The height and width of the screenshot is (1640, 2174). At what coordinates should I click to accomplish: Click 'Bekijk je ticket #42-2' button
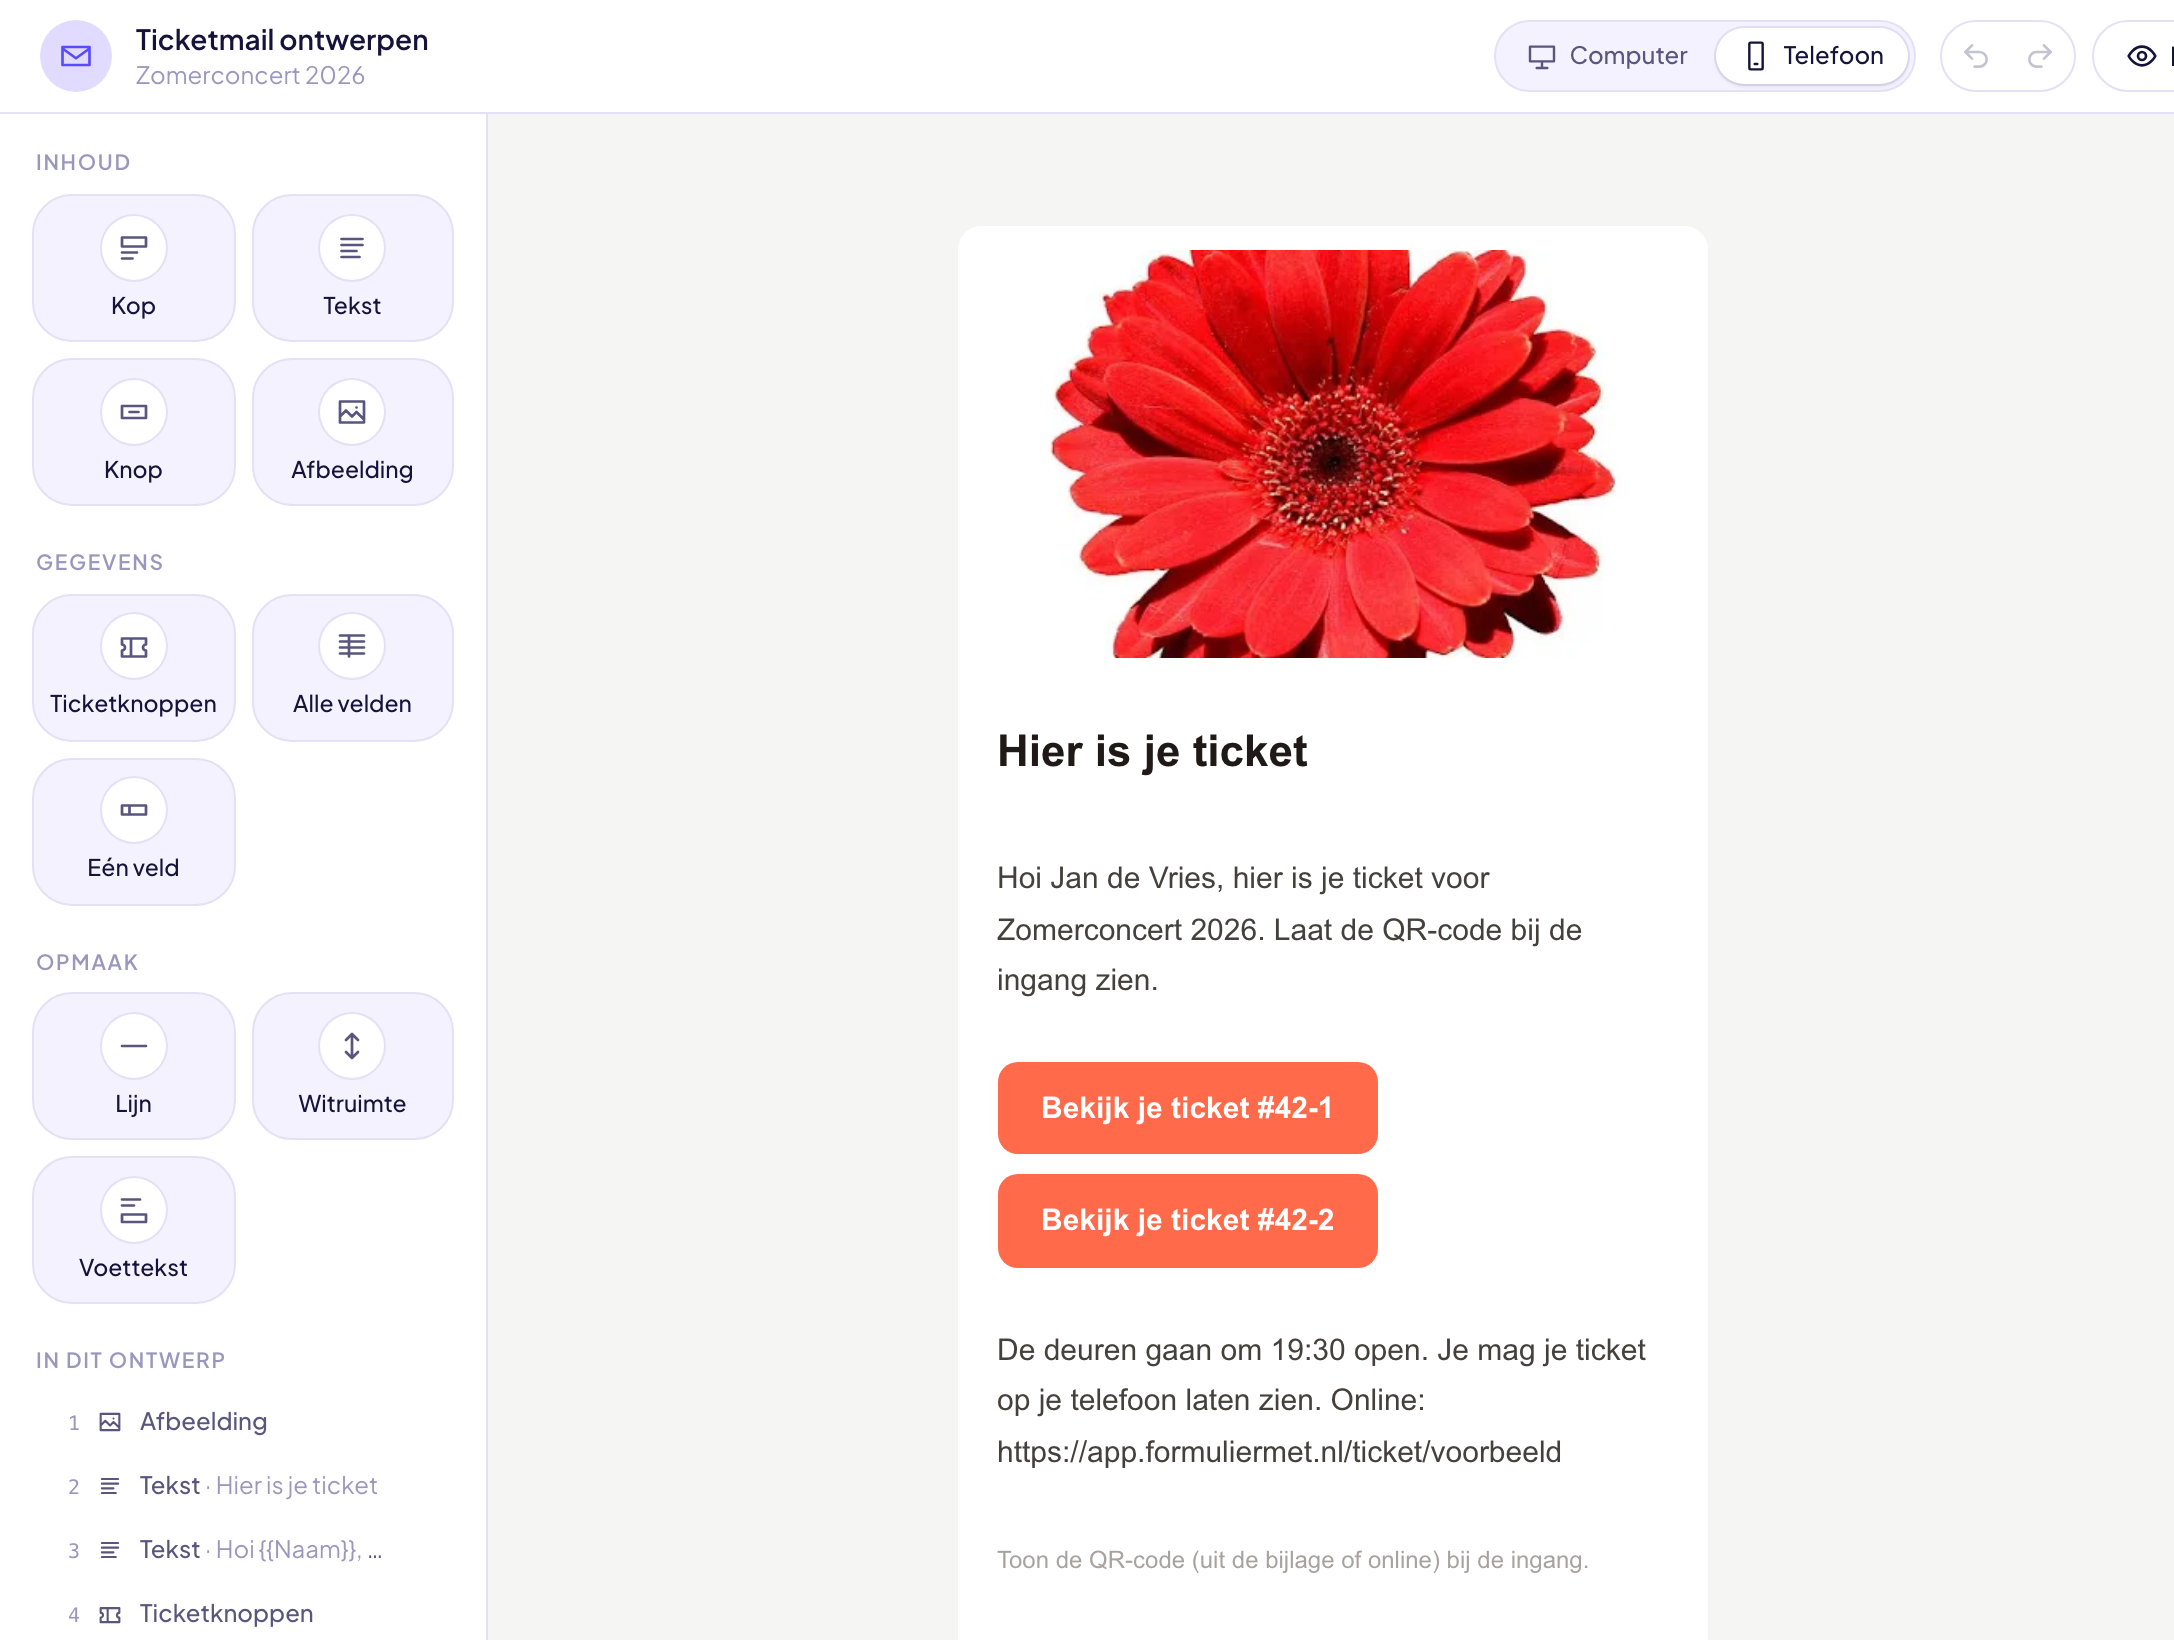pyautogui.click(x=1187, y=1220)
